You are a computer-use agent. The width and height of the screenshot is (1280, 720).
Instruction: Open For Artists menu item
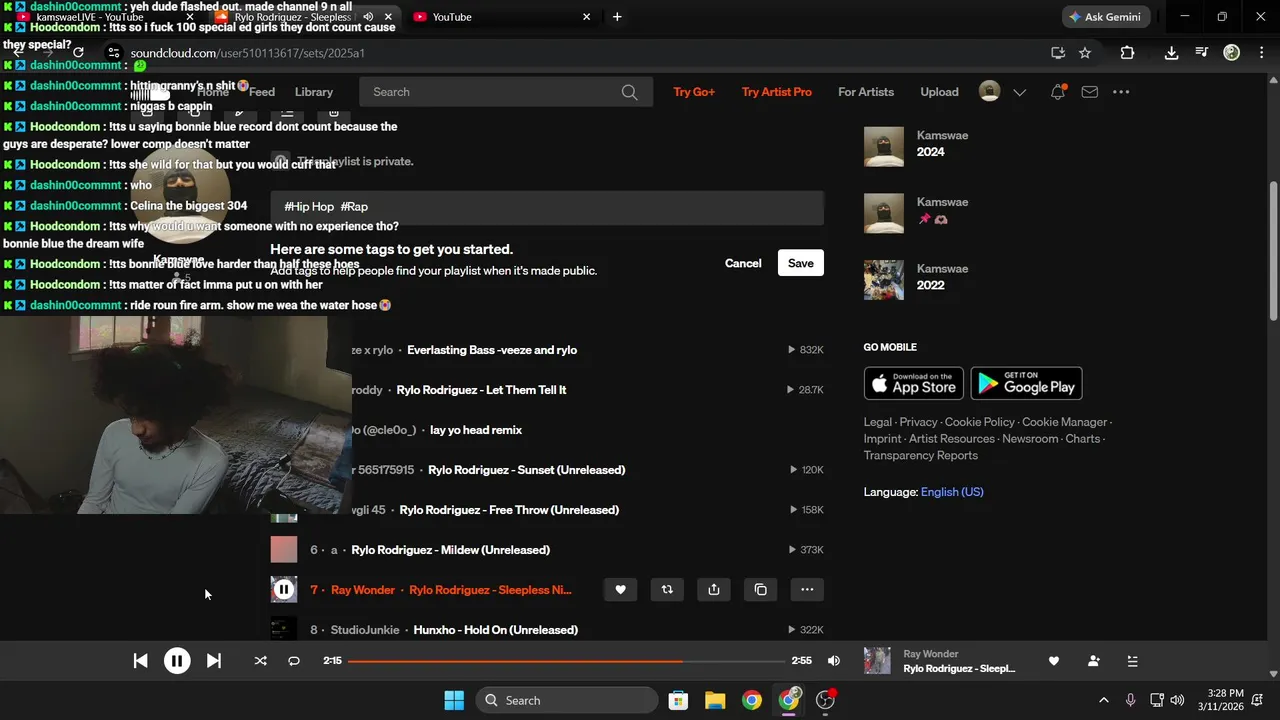[x=866, y=92]
